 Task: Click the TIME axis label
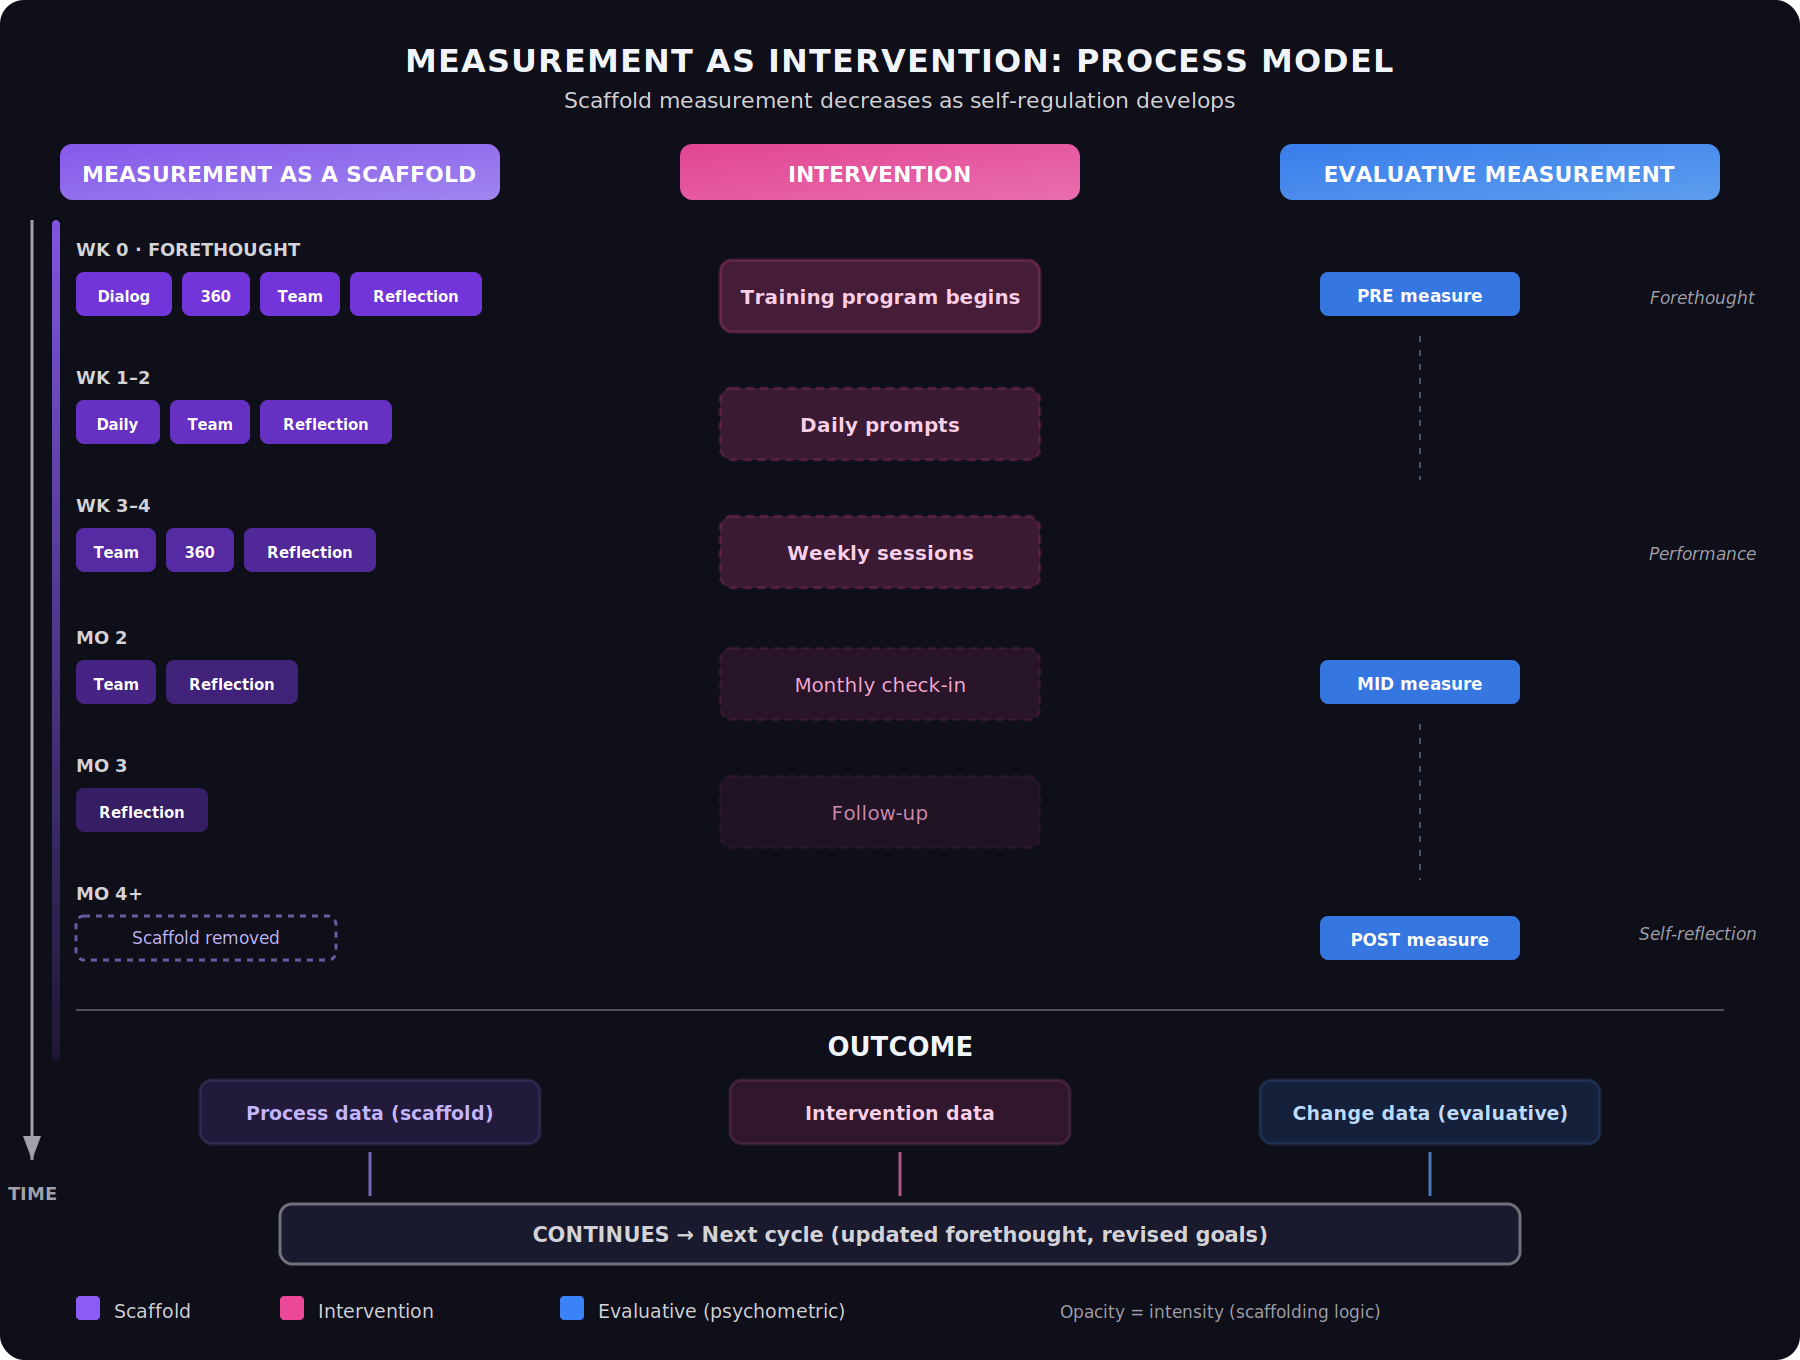pyautogui.click(x=32, y=1193)
